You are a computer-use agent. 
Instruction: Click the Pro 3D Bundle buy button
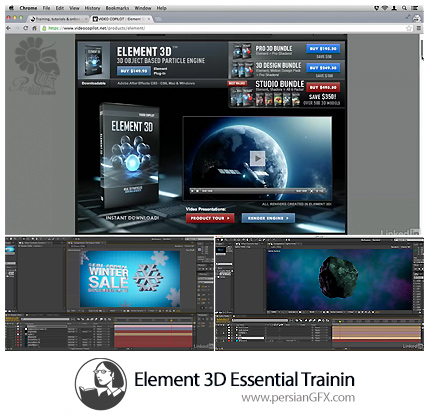point(323,49)
